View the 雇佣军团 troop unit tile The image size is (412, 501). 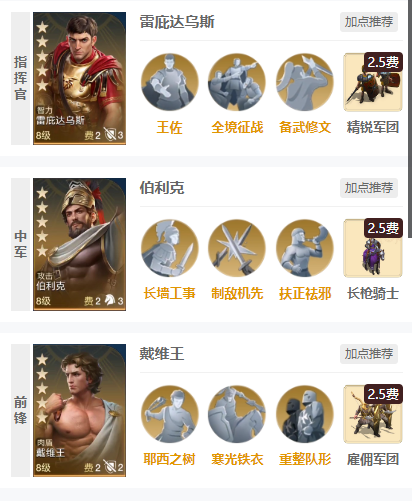click(373, 414)
